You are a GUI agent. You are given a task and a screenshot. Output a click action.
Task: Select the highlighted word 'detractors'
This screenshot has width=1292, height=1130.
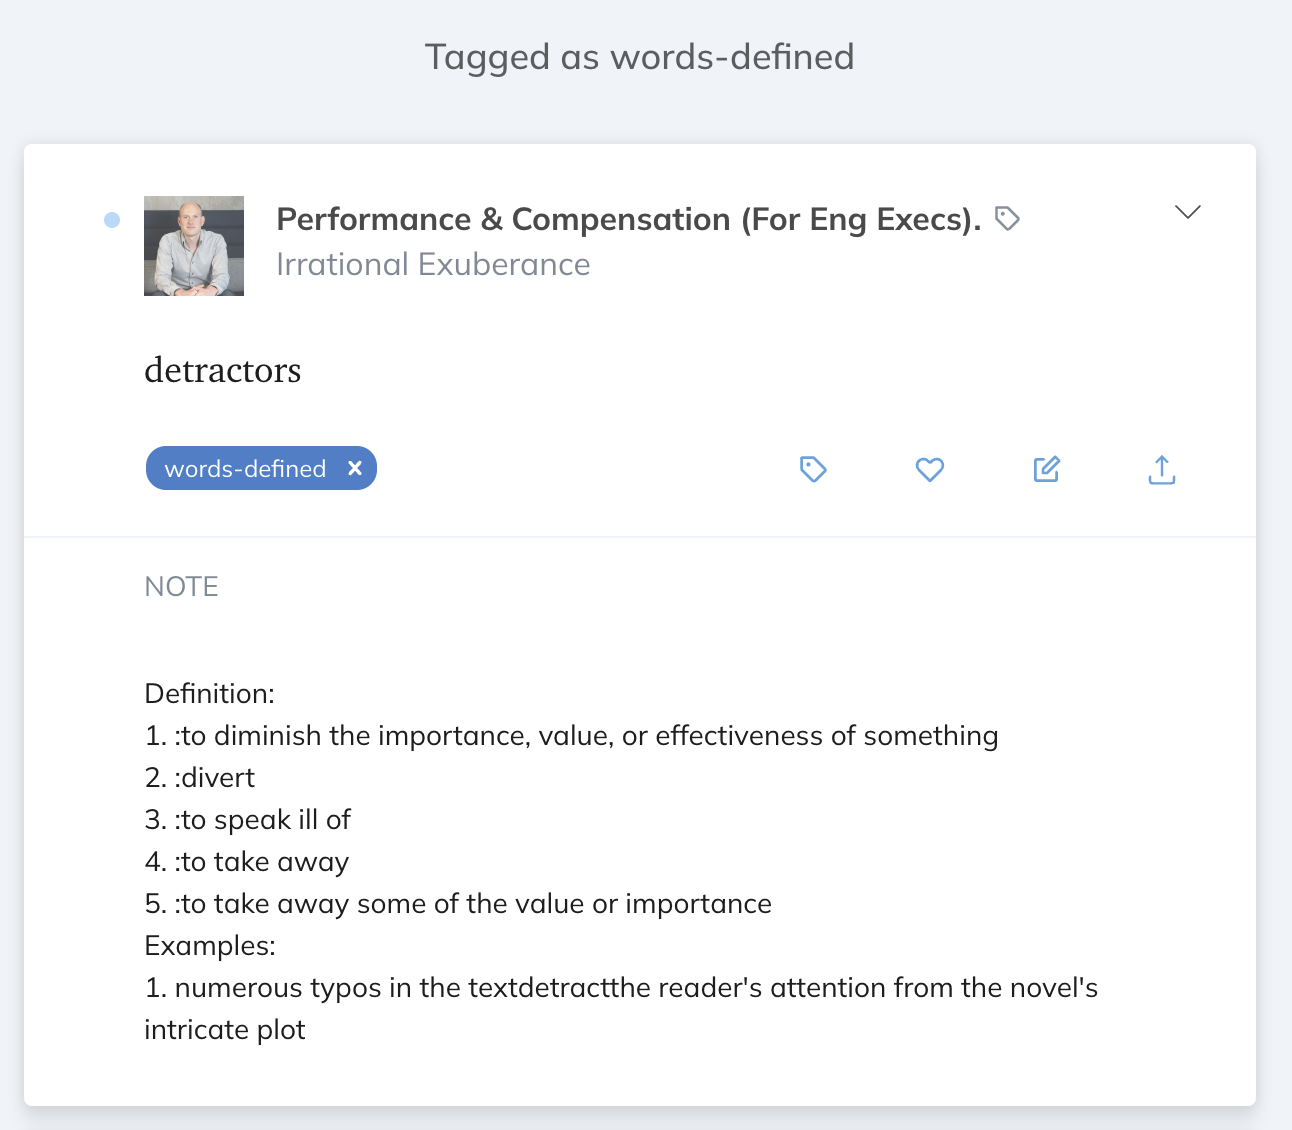click(223, 370)
